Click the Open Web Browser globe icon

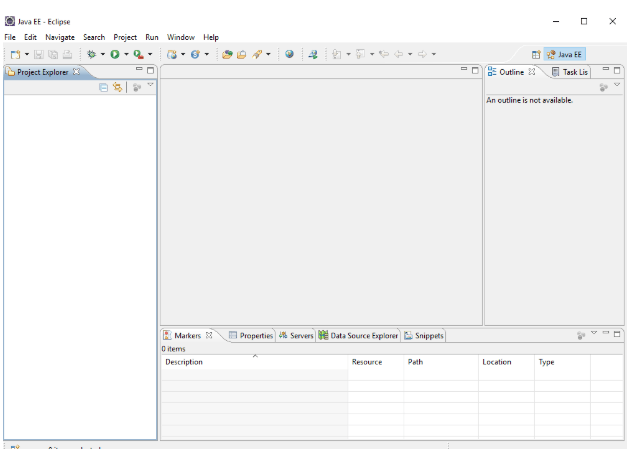[x=289, y=54]
